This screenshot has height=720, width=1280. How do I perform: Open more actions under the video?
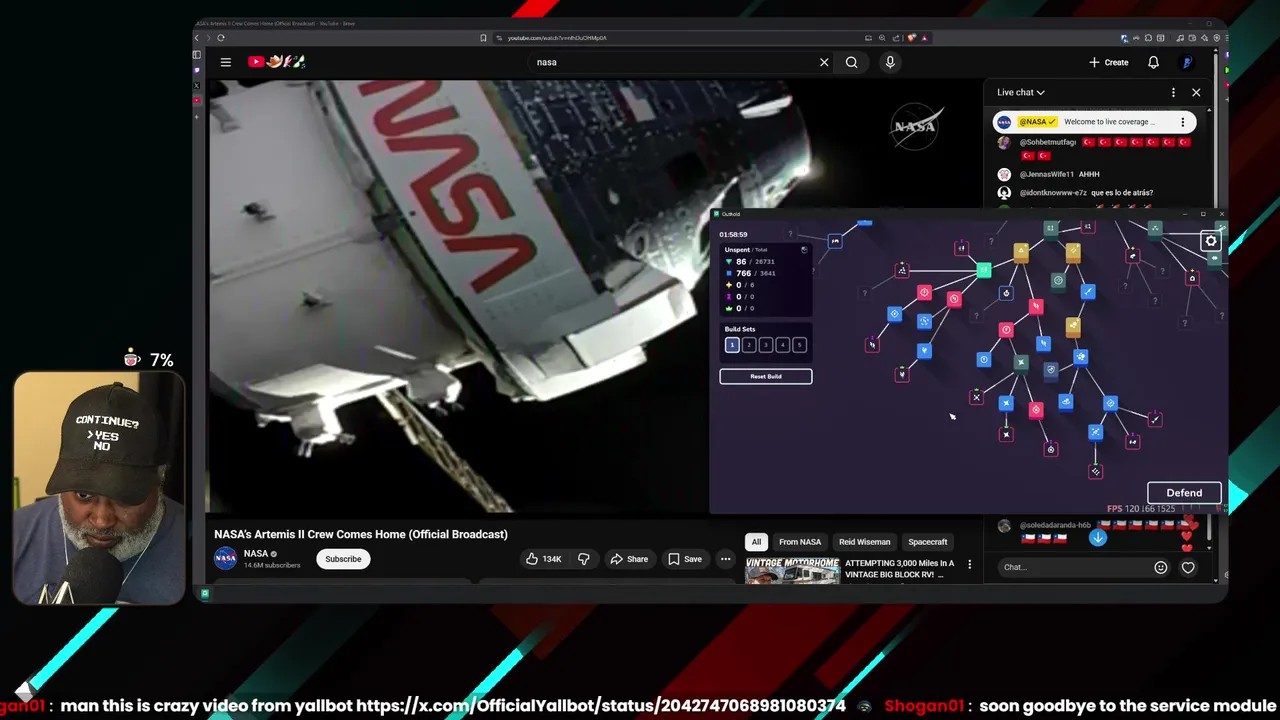[725, 559]
